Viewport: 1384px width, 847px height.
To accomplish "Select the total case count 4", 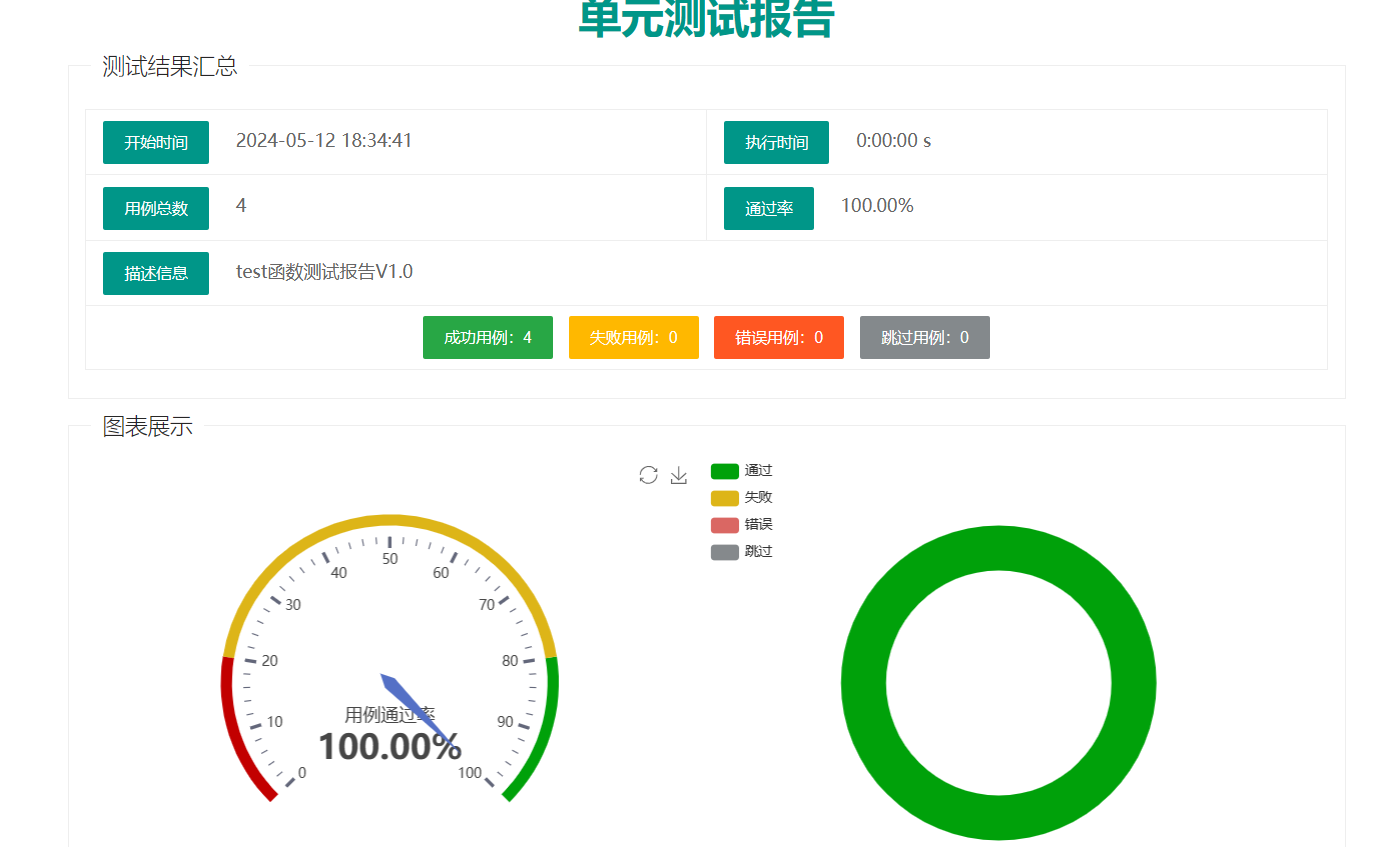I will point(241,206).
